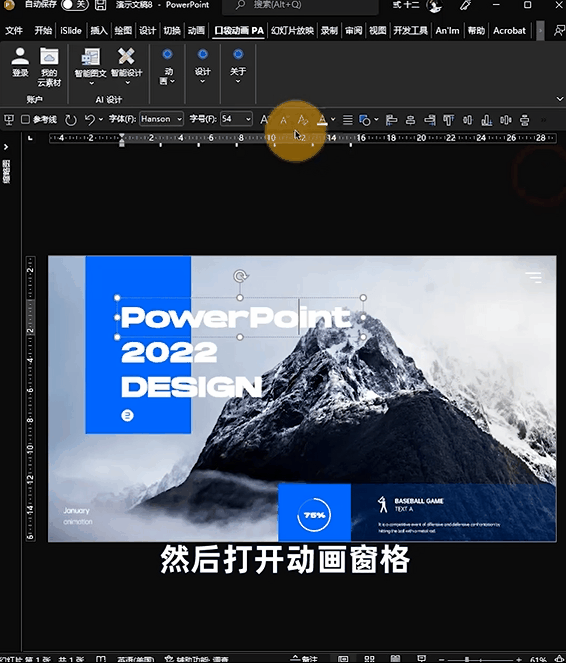Click the paragraph alignment lines icon
This screenshot has width=566, height=663.
tap(347, 120)
